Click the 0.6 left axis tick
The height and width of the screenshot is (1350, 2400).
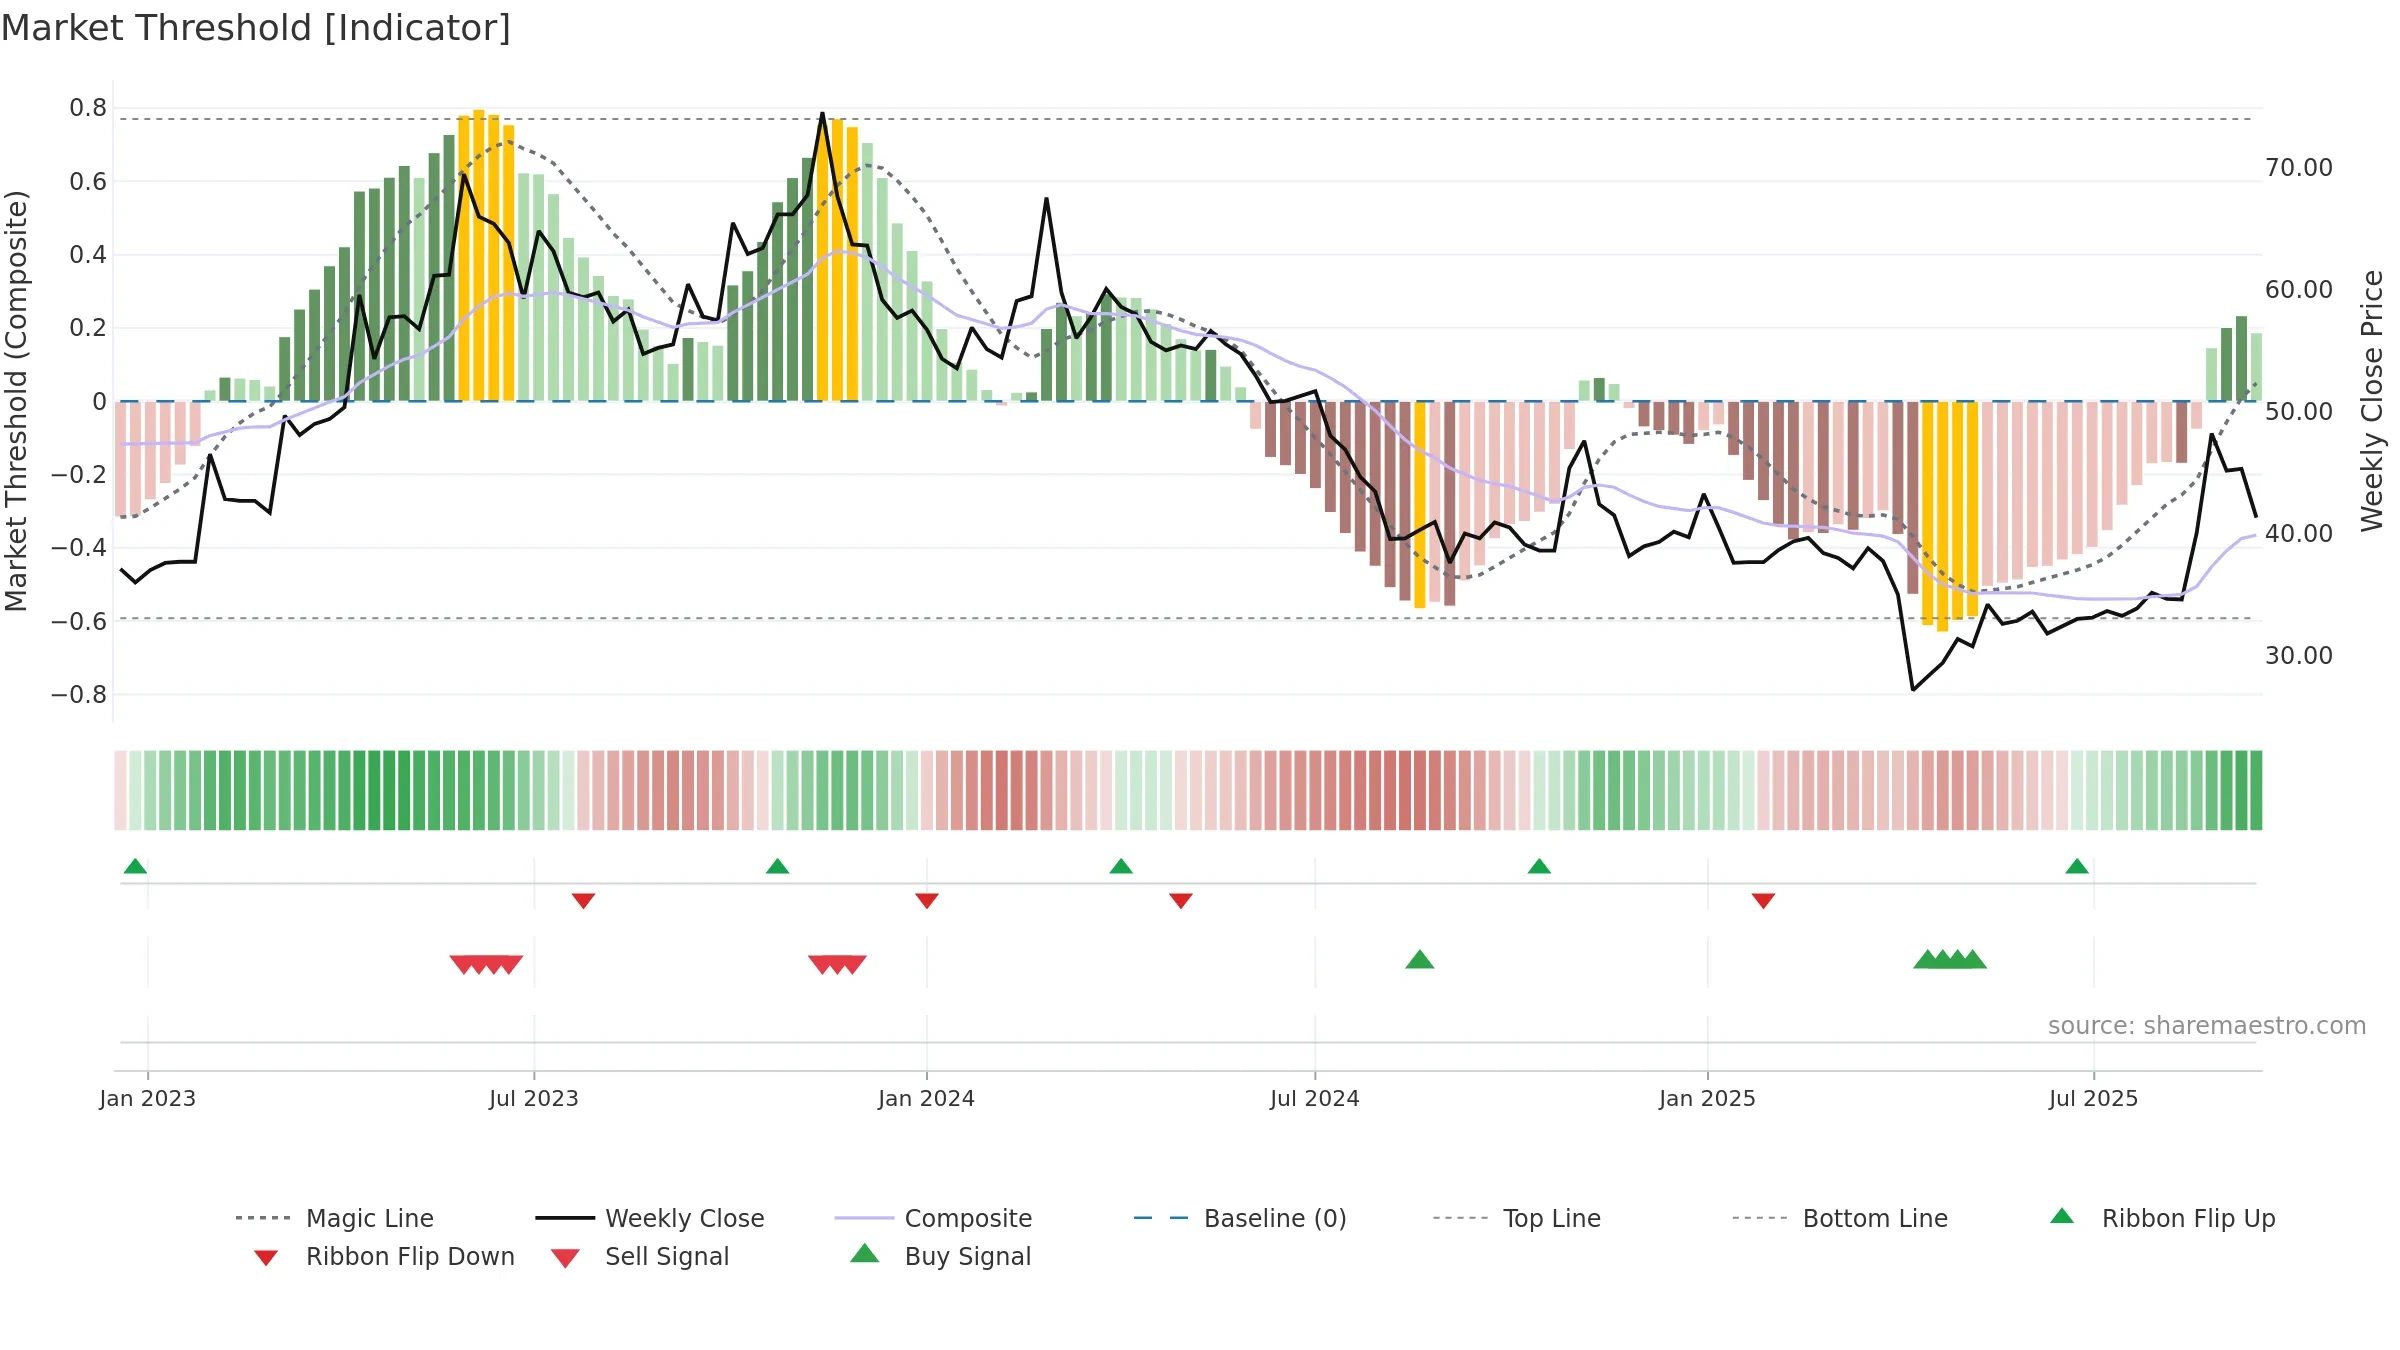click(x=88, y=182)
